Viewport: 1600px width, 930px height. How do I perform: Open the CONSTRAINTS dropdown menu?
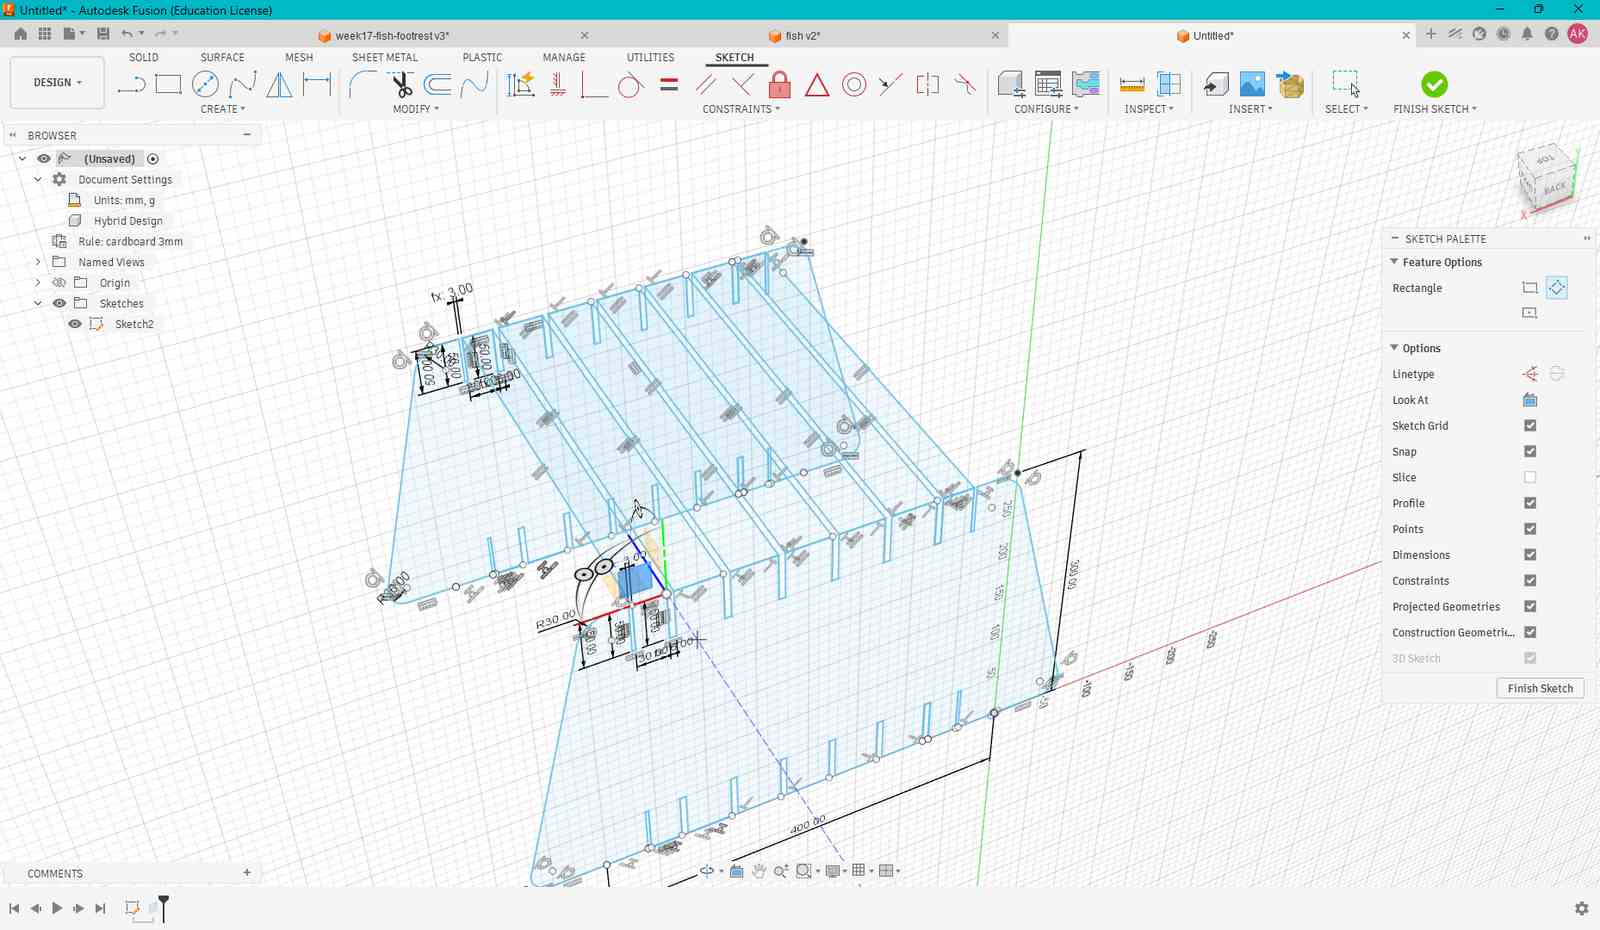coord(741,109)
